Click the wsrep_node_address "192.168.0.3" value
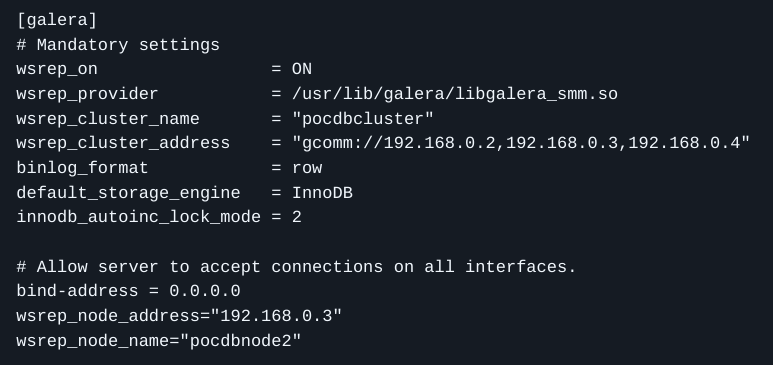The height and width of the screenshot is (365, 773). point(276,316)
